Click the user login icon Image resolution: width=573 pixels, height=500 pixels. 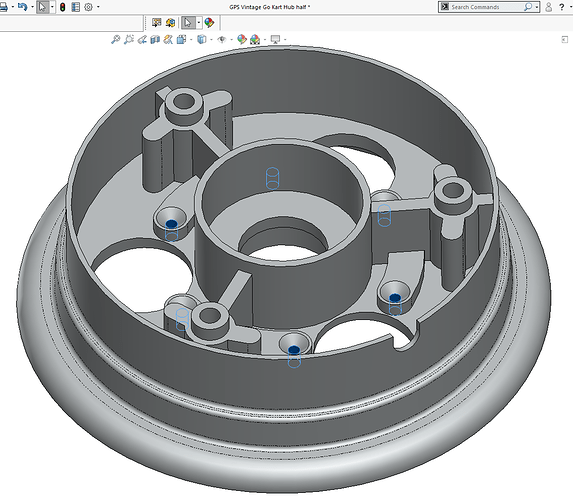(x=549, y=7)
